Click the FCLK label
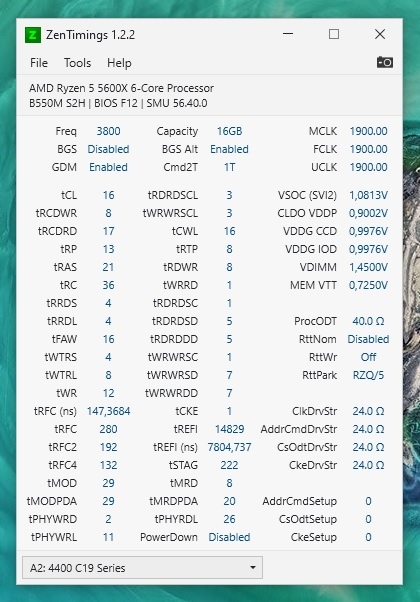The height and width of the screenshot is (602, 420). [325, 149]
